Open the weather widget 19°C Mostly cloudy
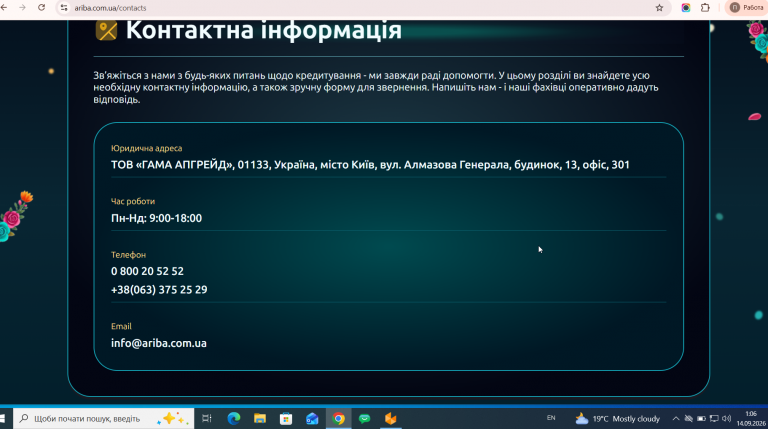The height and width of the screenshot is (429, 768). (x=617, y=419)
